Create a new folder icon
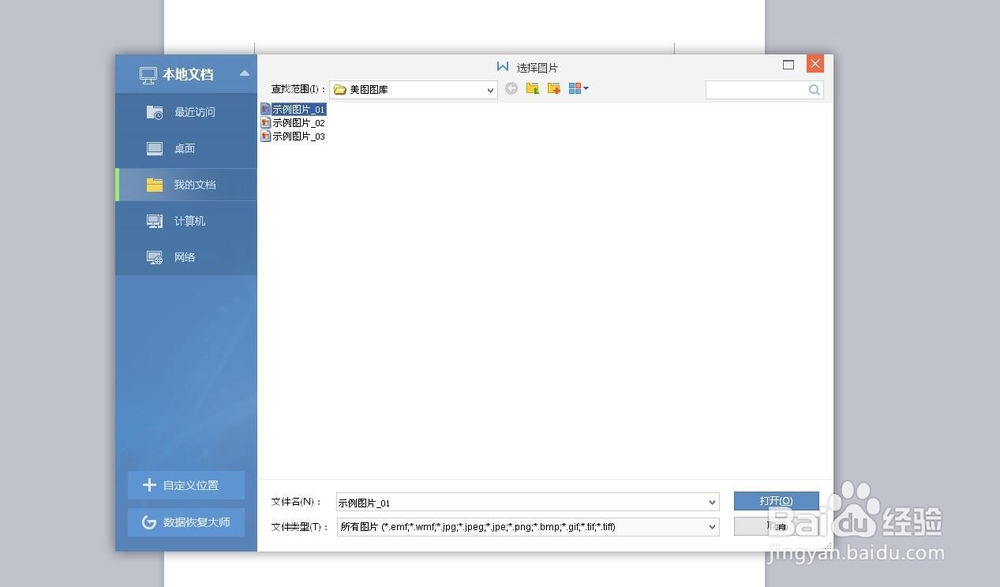 [x=554, y=89]
